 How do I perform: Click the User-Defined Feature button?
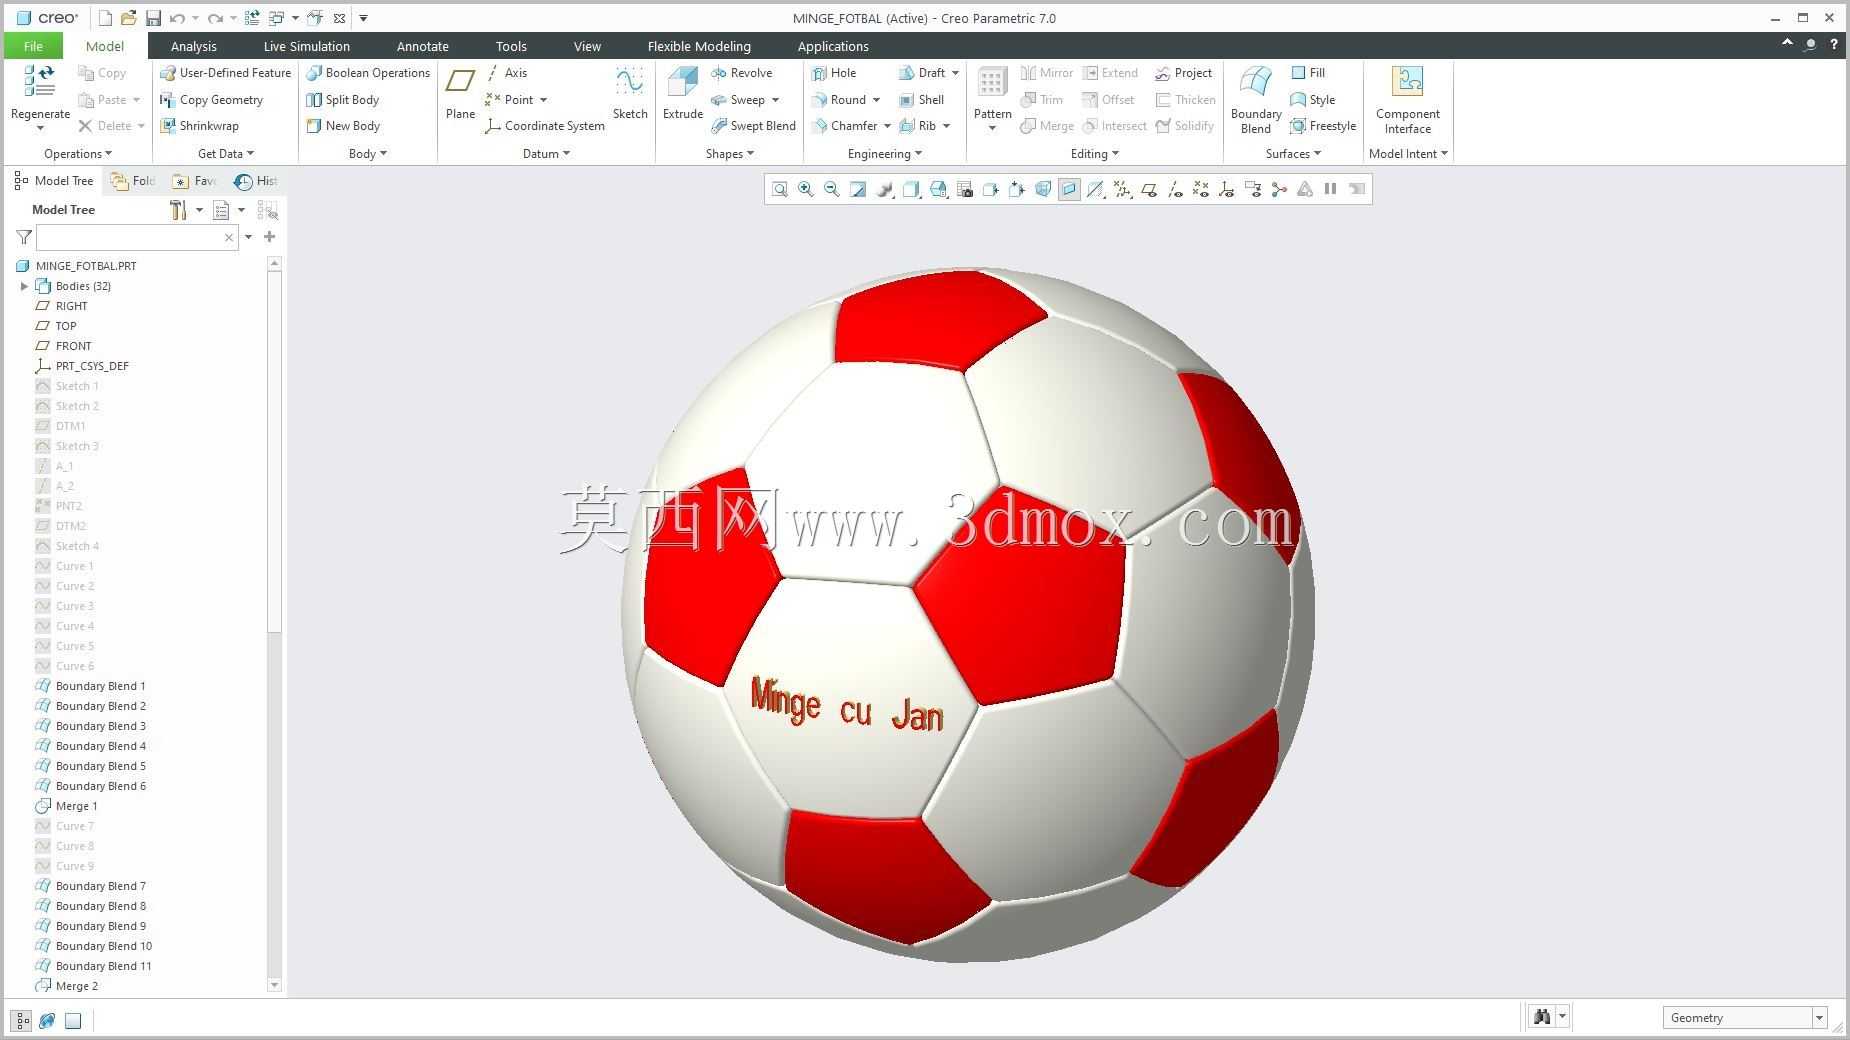point(225,73)
